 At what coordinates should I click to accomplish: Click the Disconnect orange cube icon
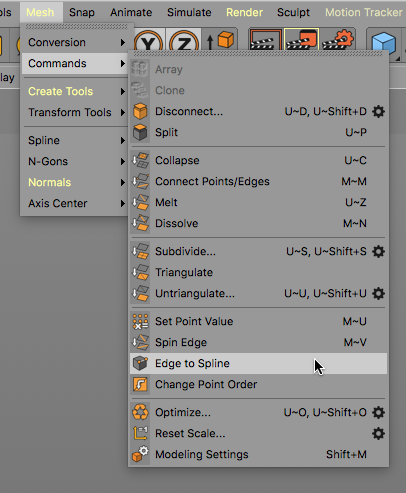pos(140,111)
